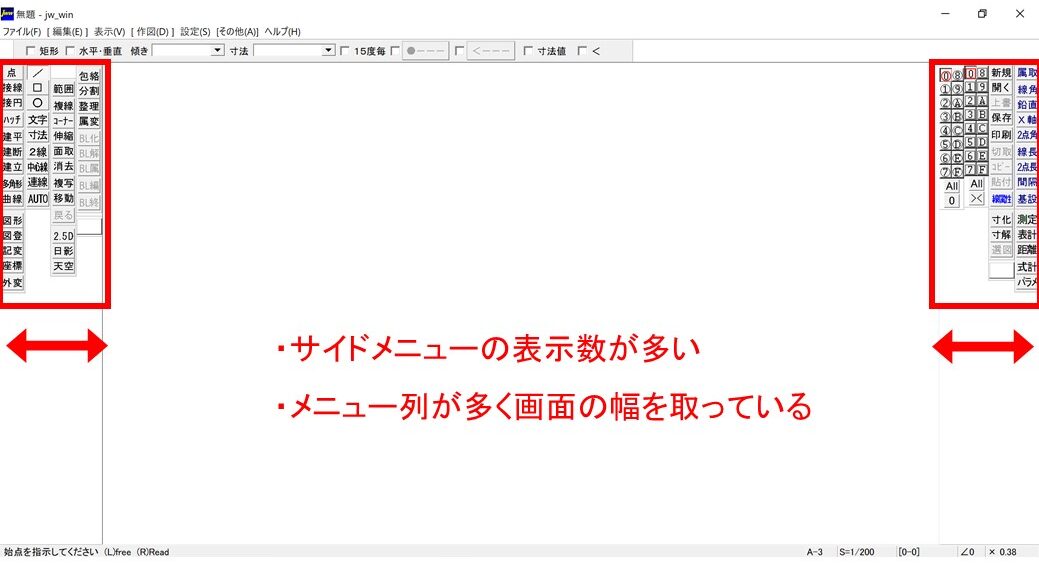Choose the 複線 offset line tool
This screenshot has height=566, width=1039.
(x=64, y=106)
